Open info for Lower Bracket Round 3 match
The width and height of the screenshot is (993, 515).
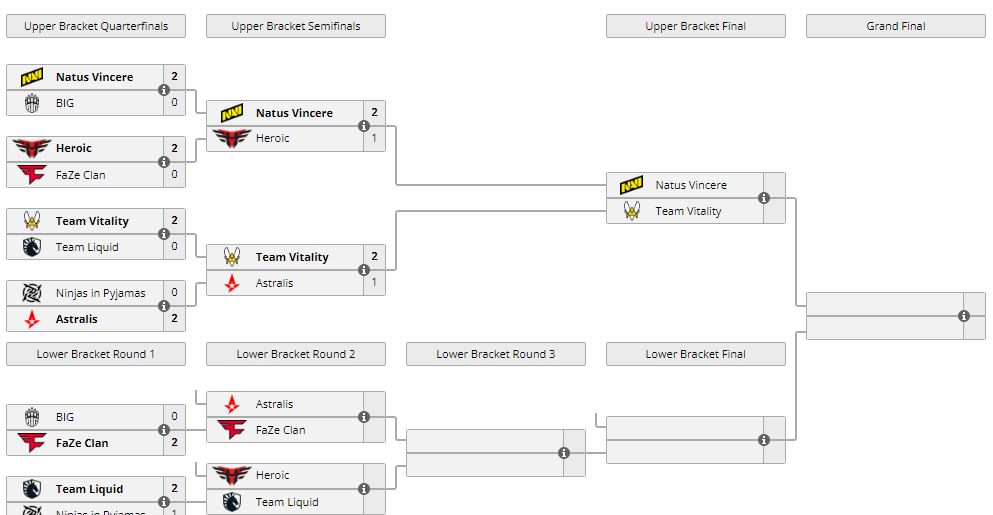[x=564, y=453]
